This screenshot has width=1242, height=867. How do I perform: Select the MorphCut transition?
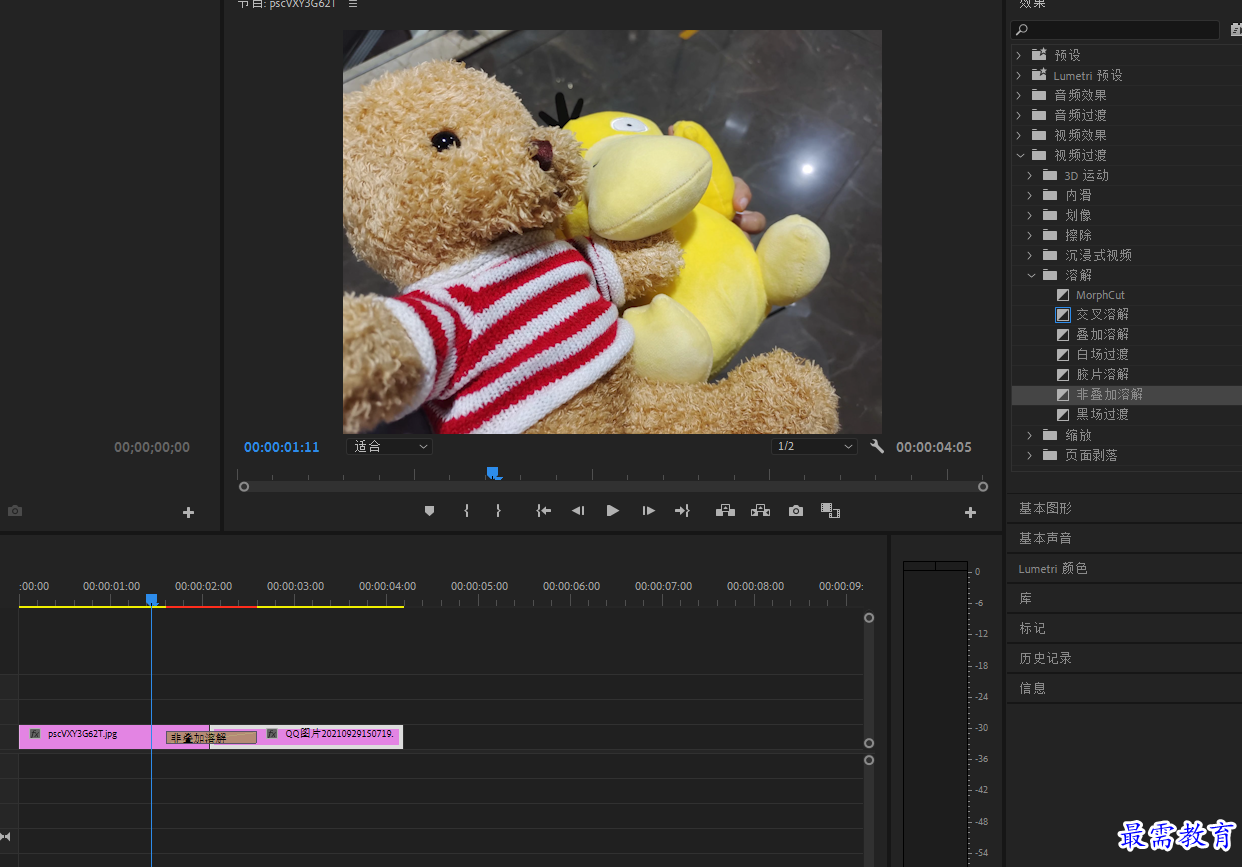[x=1100, y=295]
